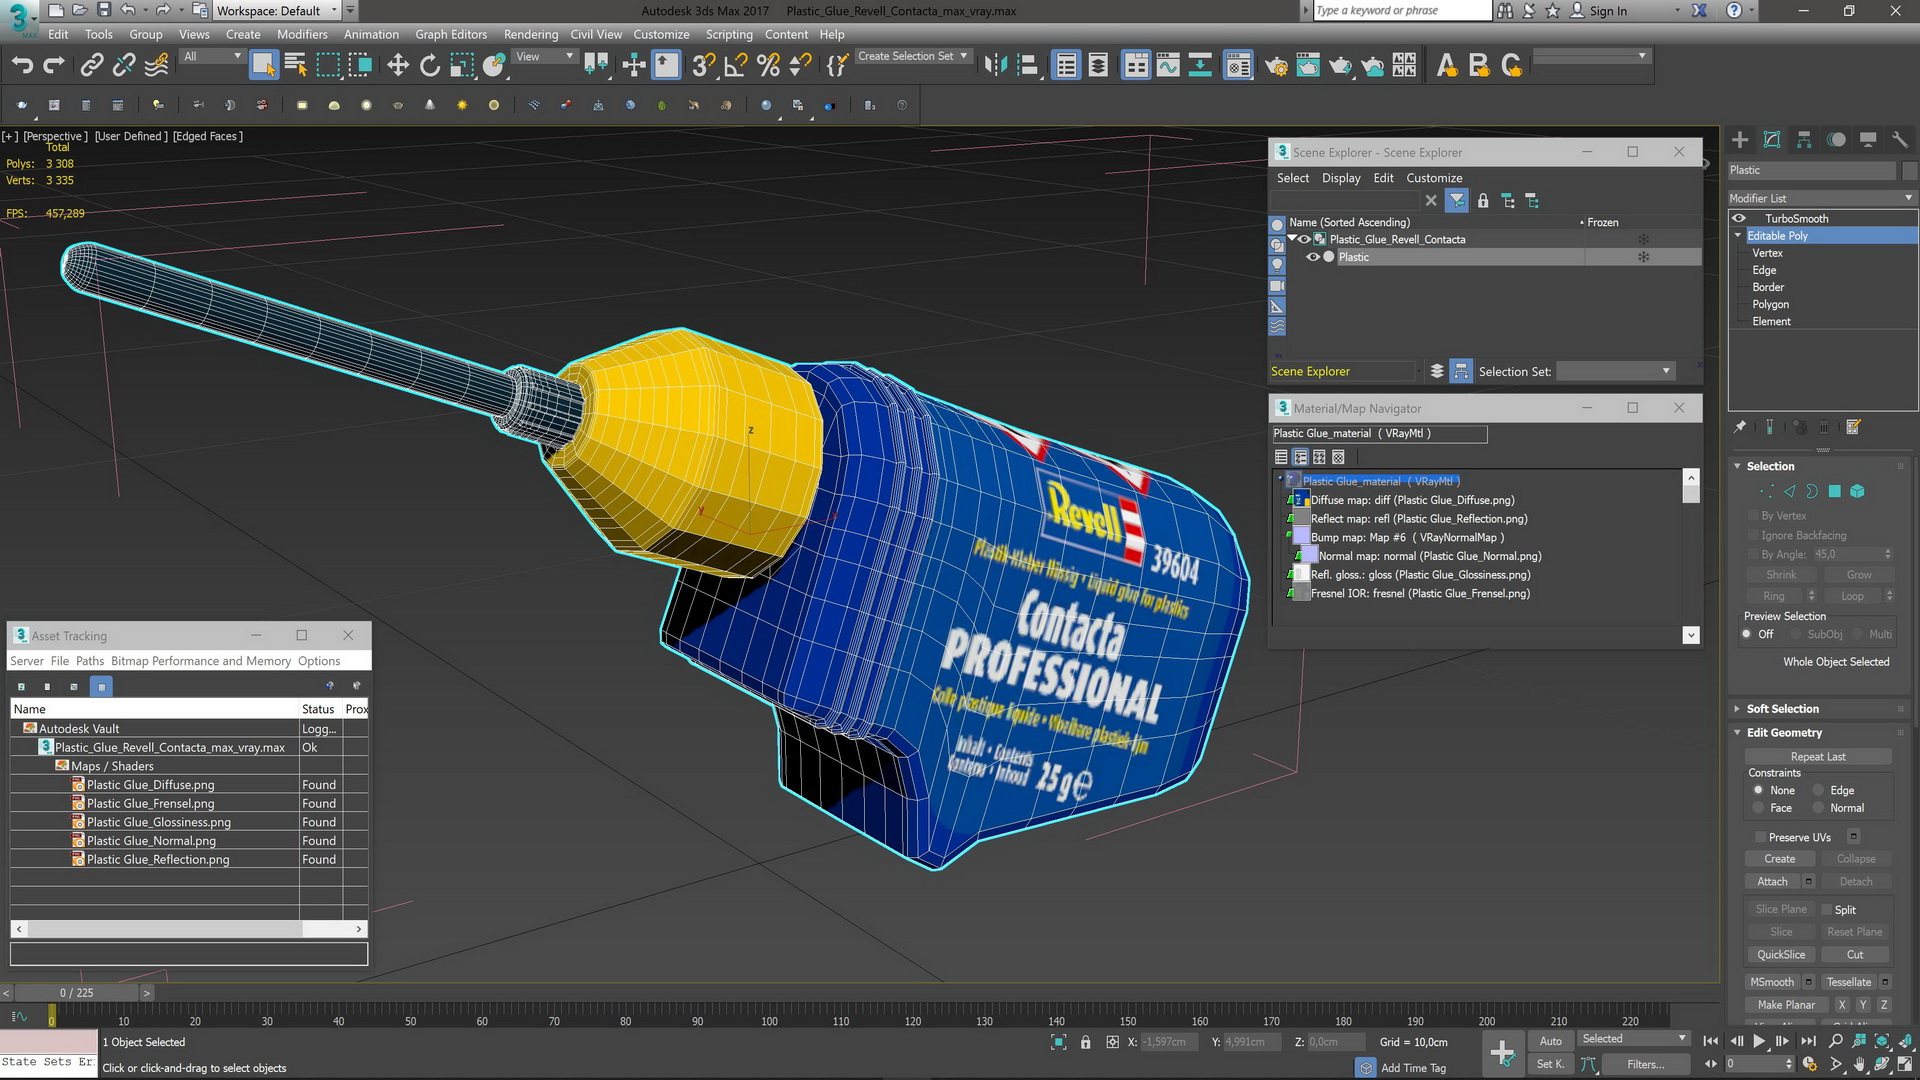Select the Edge constraint radio button
The image size is (1920, 1080).
[x=1819, y=790]
